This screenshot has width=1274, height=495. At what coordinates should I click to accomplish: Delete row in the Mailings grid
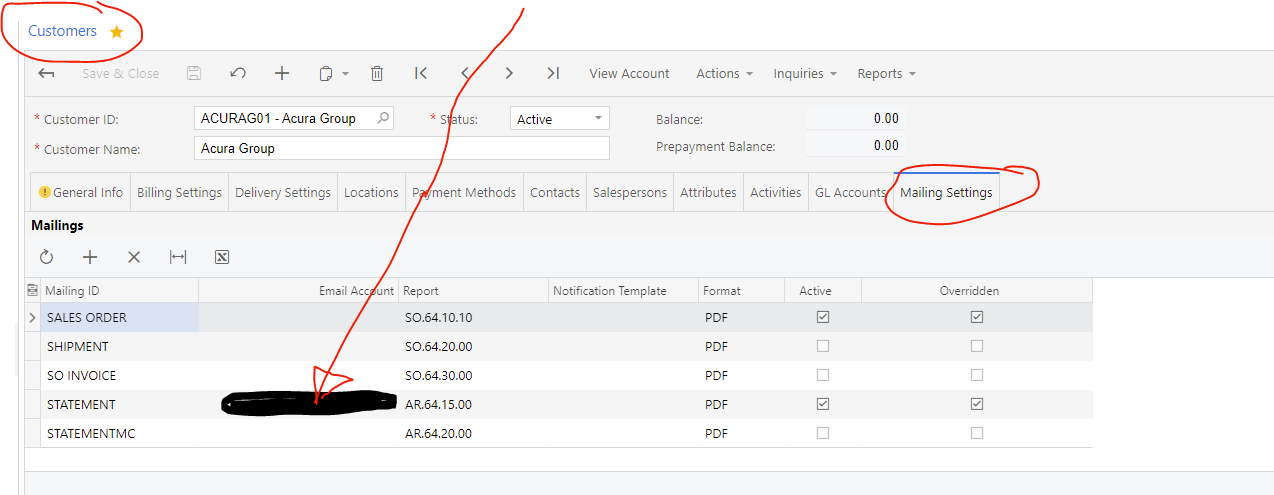(x=134, y=257)
